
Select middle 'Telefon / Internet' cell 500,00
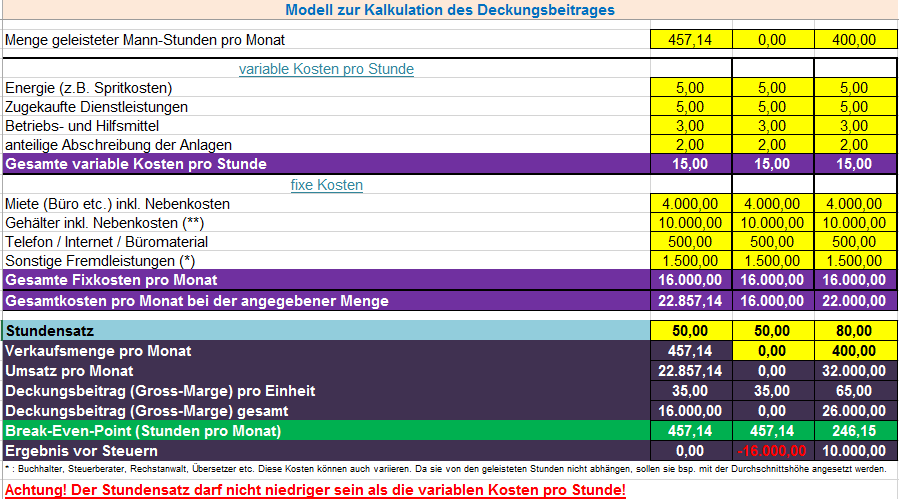click(773, 241)
